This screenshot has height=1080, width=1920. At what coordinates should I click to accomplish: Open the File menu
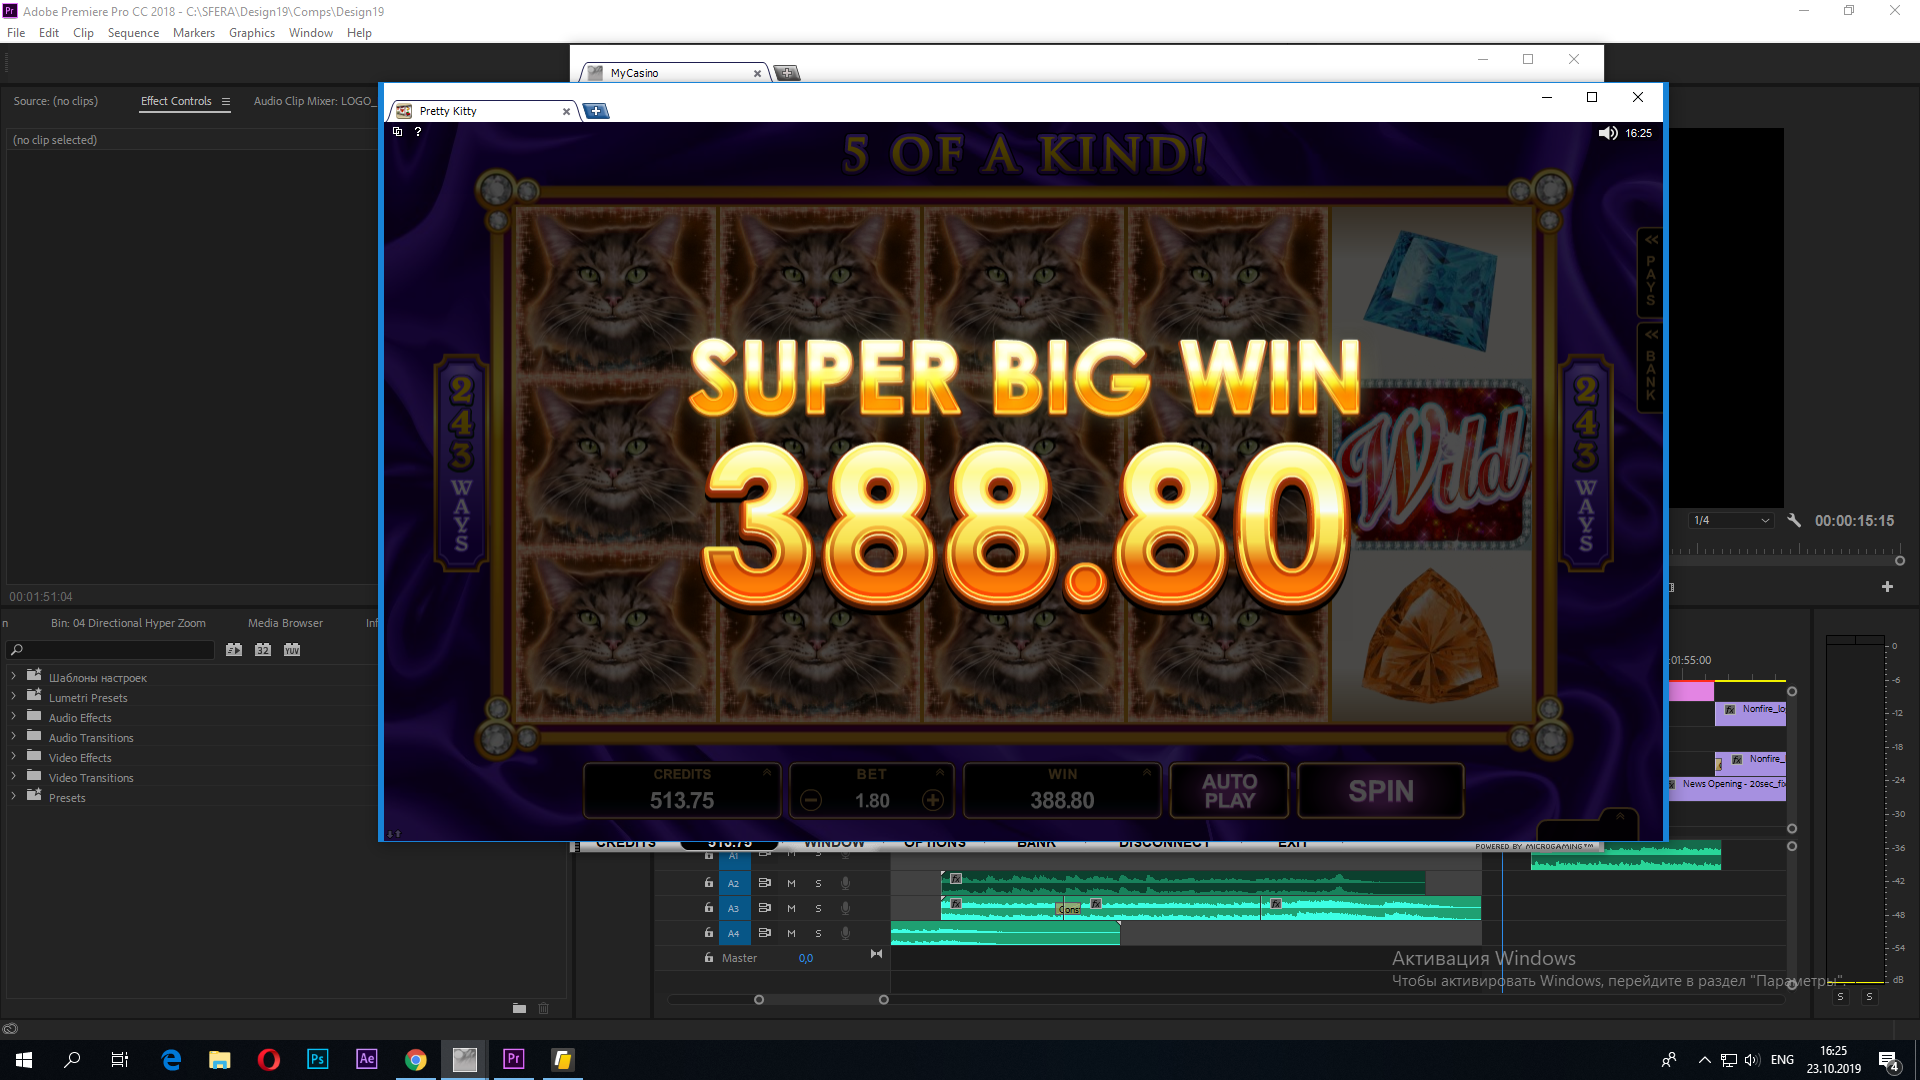tap(16, 33)
